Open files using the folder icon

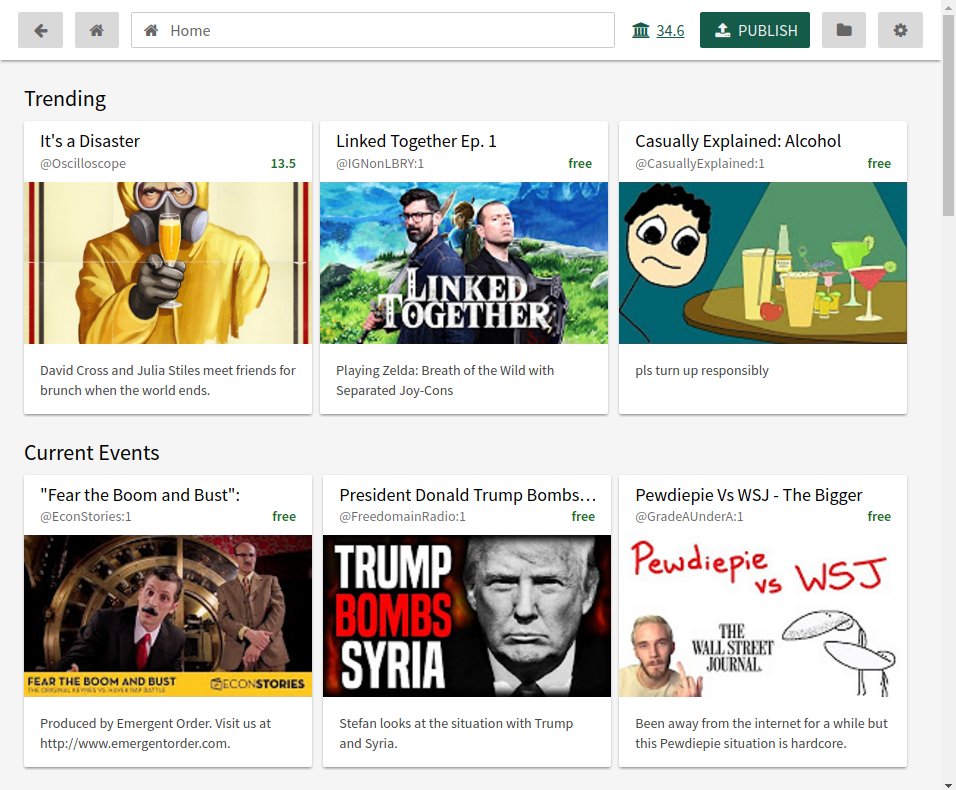coord(843,30)
